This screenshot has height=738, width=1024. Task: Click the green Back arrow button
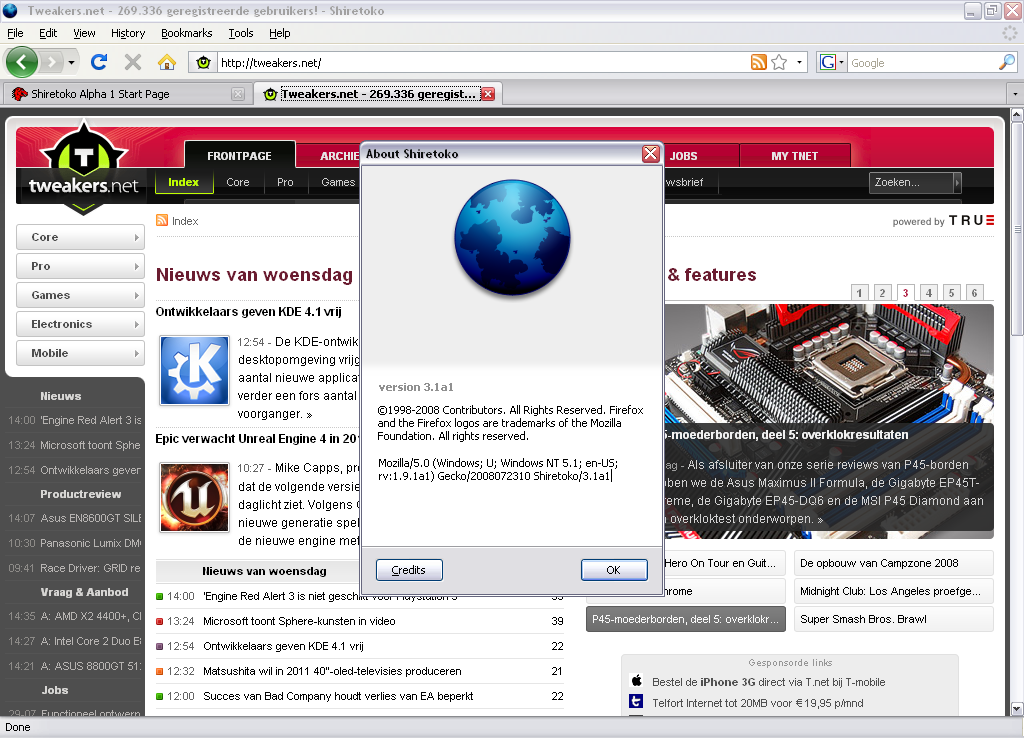22,63
